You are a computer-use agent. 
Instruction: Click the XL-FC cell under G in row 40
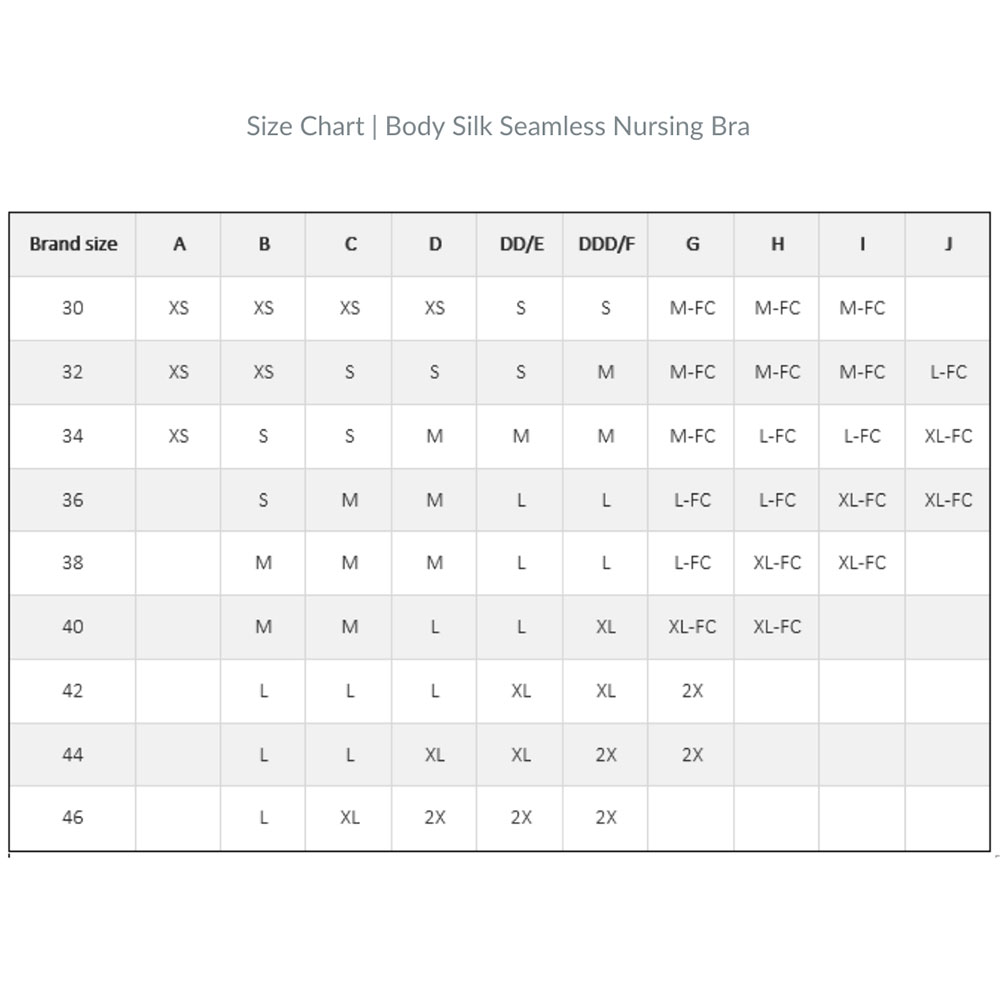pyautogui.click(x=692, y=627)
